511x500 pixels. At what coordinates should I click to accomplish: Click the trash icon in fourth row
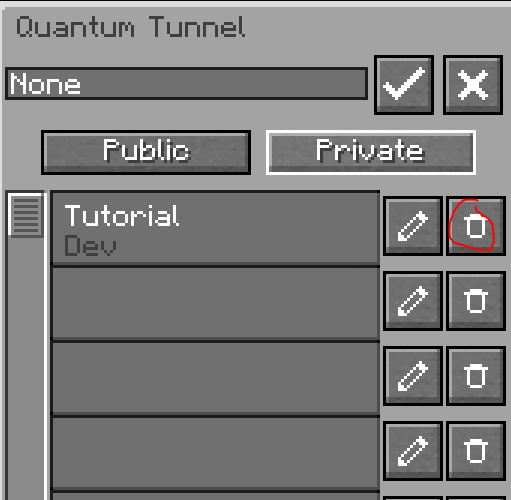[x=476, y=451]
